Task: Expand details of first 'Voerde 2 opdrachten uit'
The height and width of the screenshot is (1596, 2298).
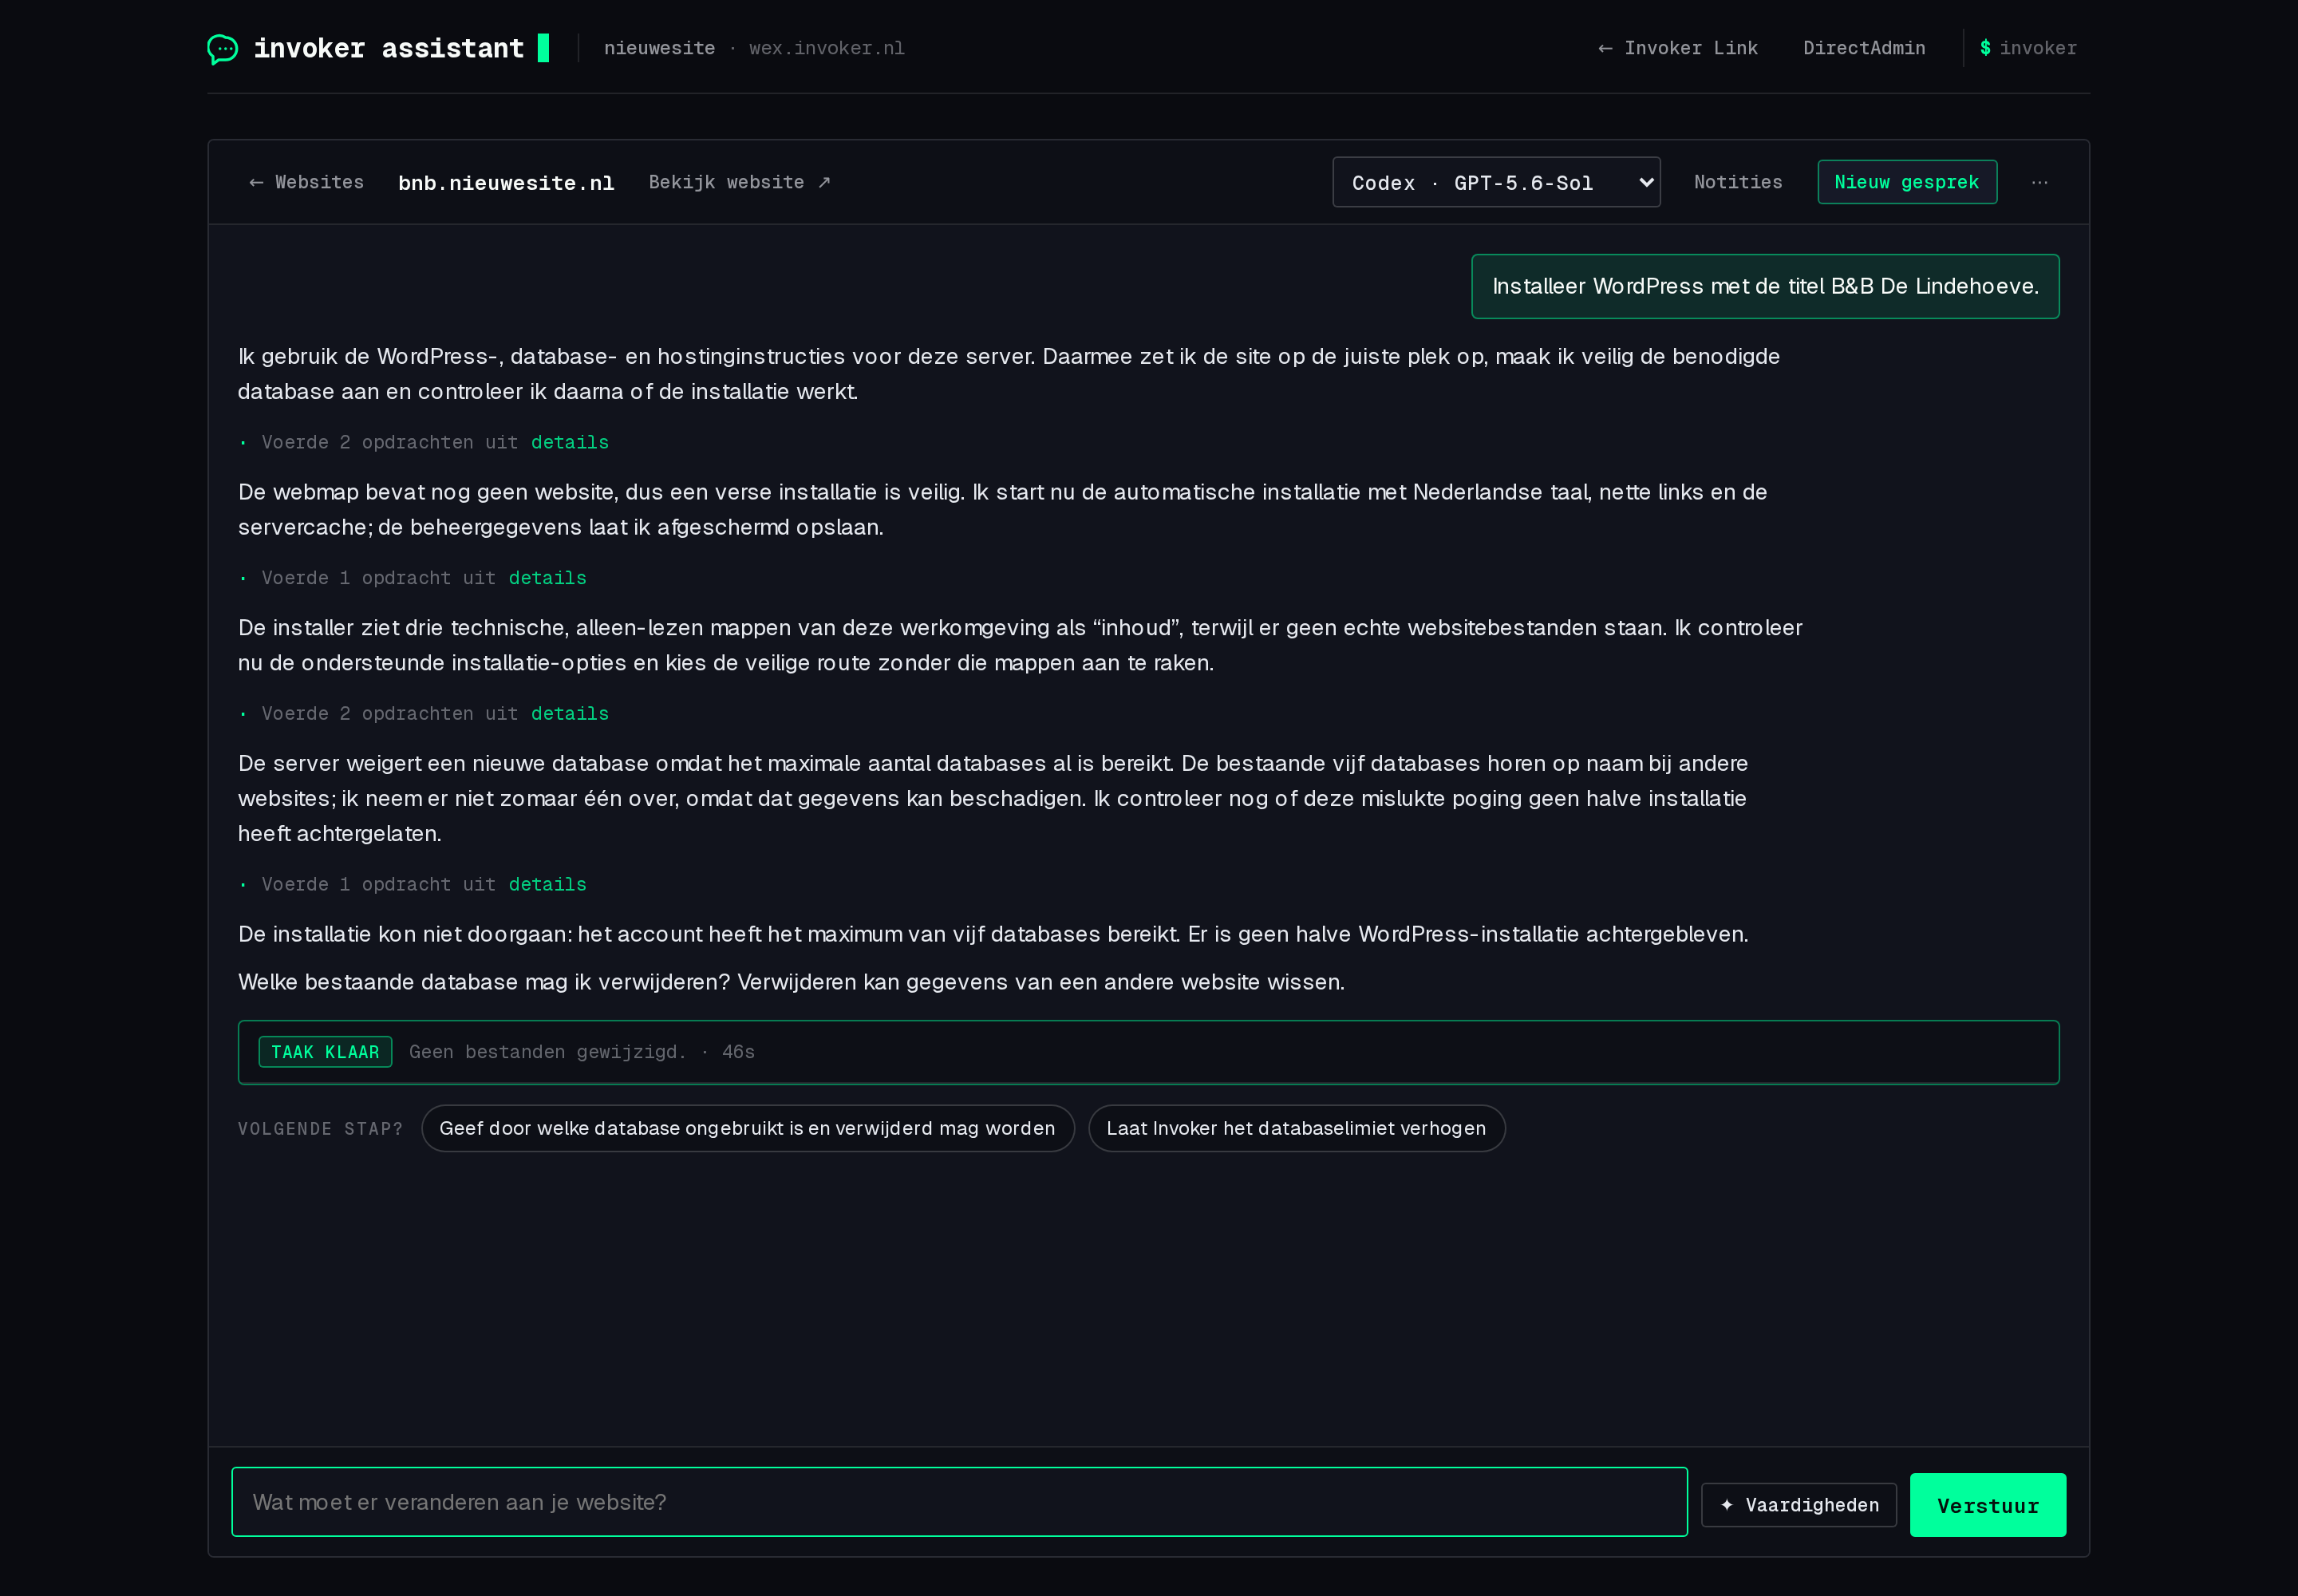Action: click(569, 442)
